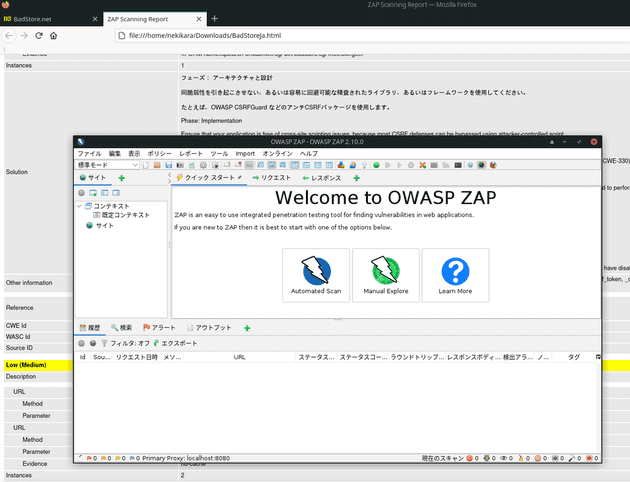Sort history by リクエスト日時 column header
The image size is (630, 482).
point(137,357)
